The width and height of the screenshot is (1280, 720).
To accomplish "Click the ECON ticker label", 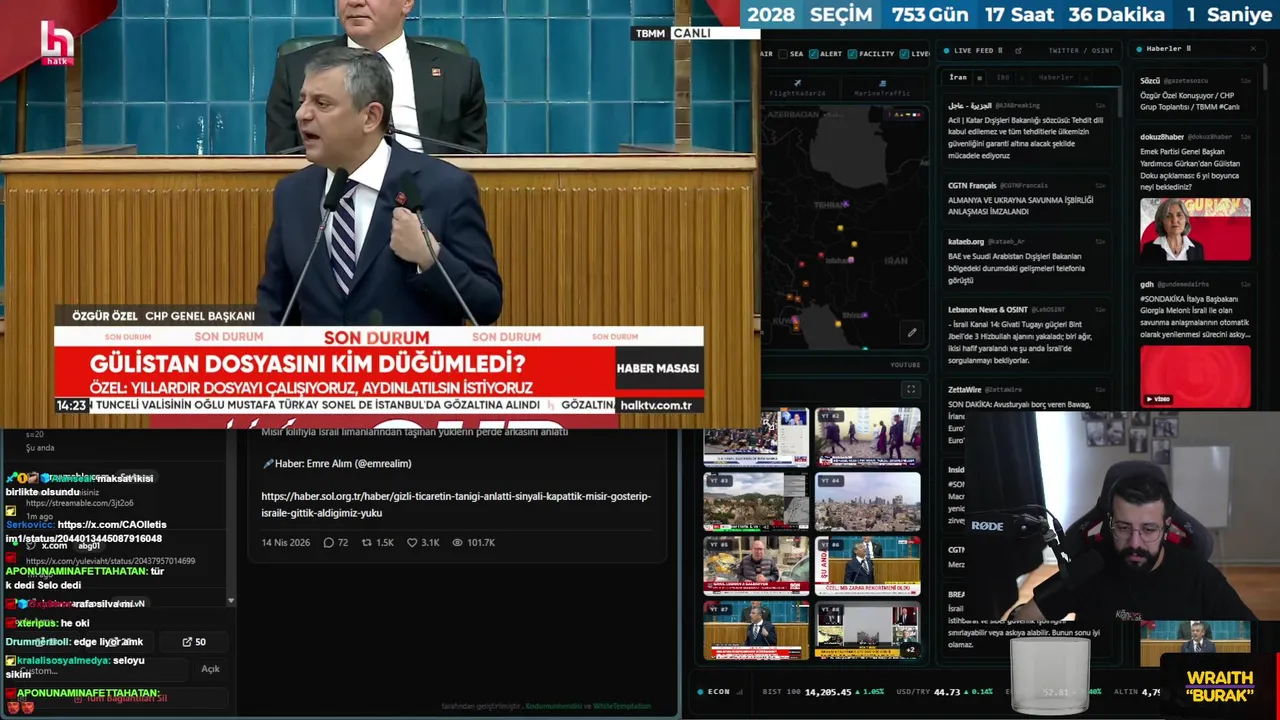I will click(719, 691).
